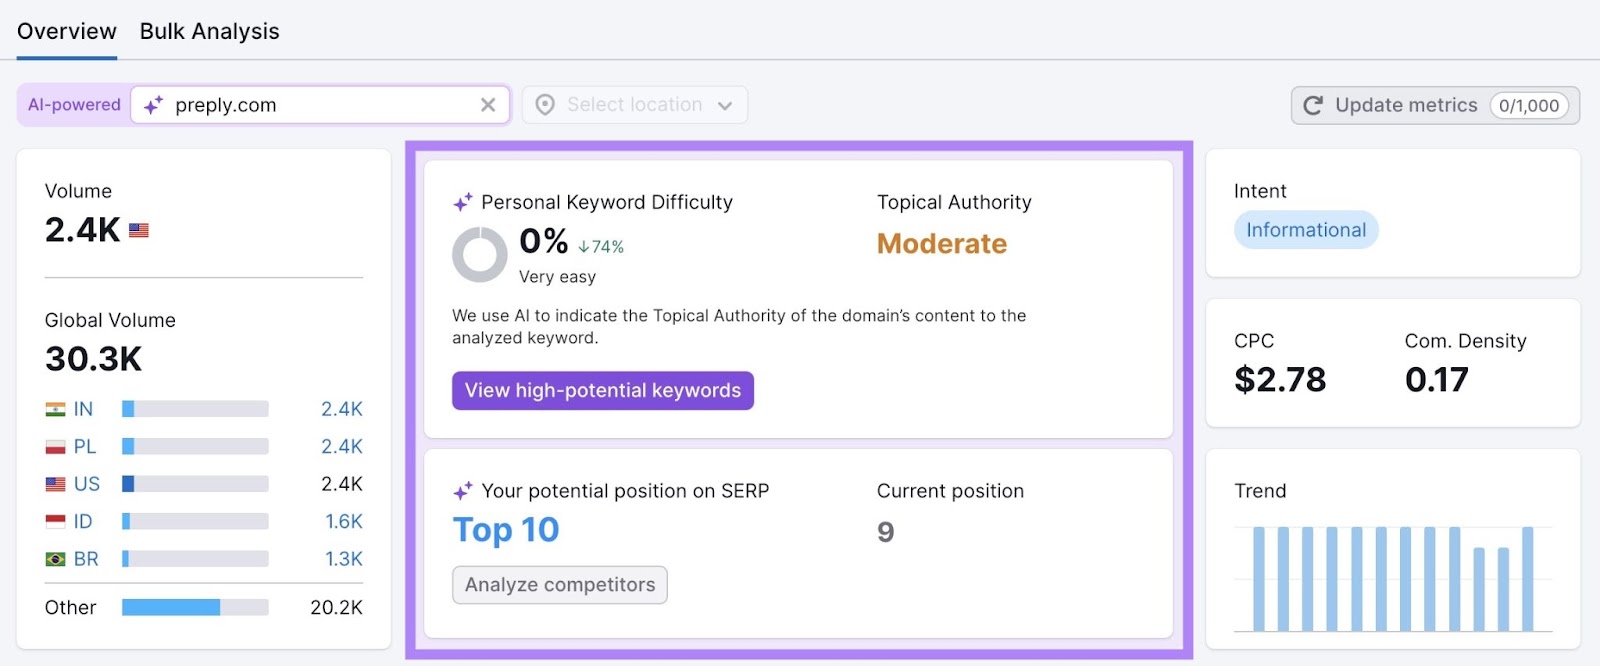
Task: Click the Poland flag beside PL
Action: tap(57, 446)
